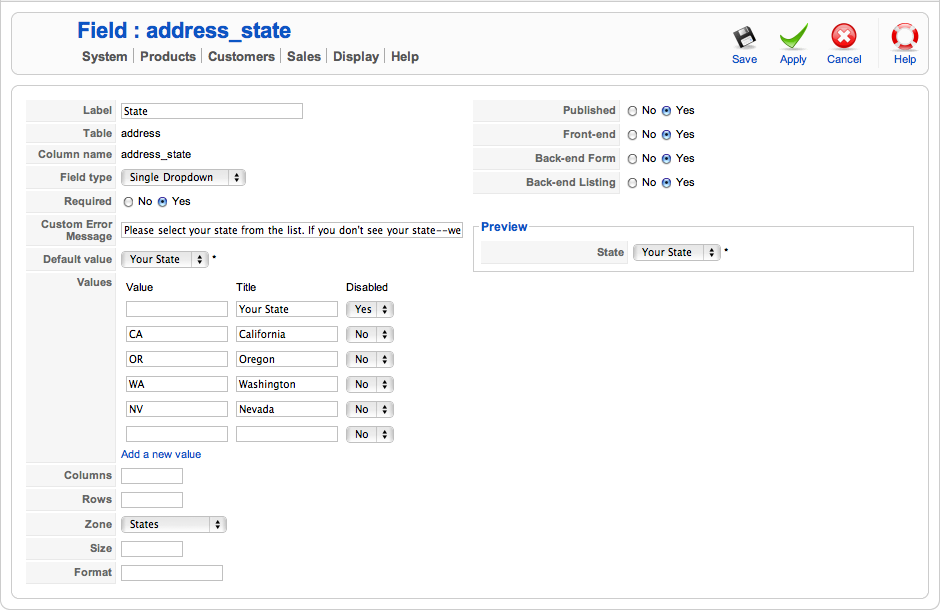Open the Field type dropdown

(183, 177)
